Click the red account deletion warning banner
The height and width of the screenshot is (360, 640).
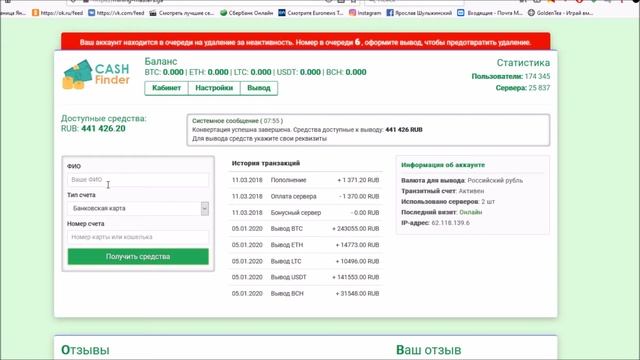305,42
